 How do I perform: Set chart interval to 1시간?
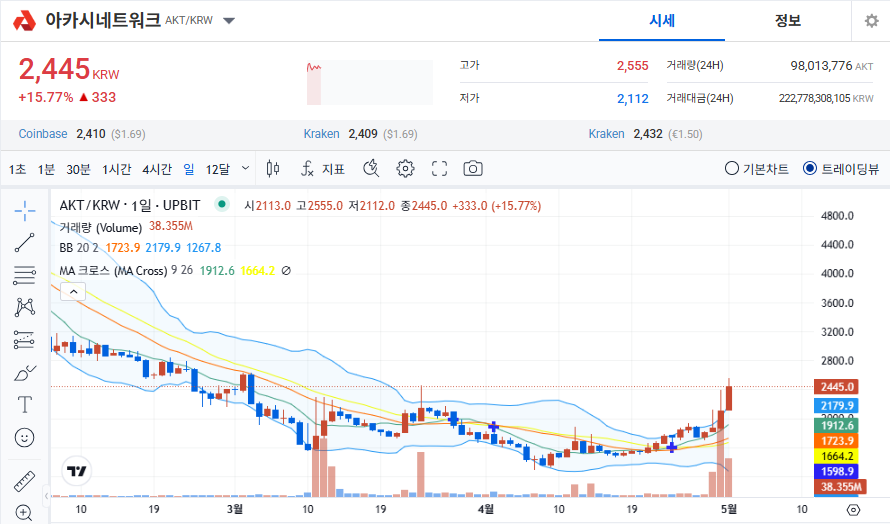[116, 169]
